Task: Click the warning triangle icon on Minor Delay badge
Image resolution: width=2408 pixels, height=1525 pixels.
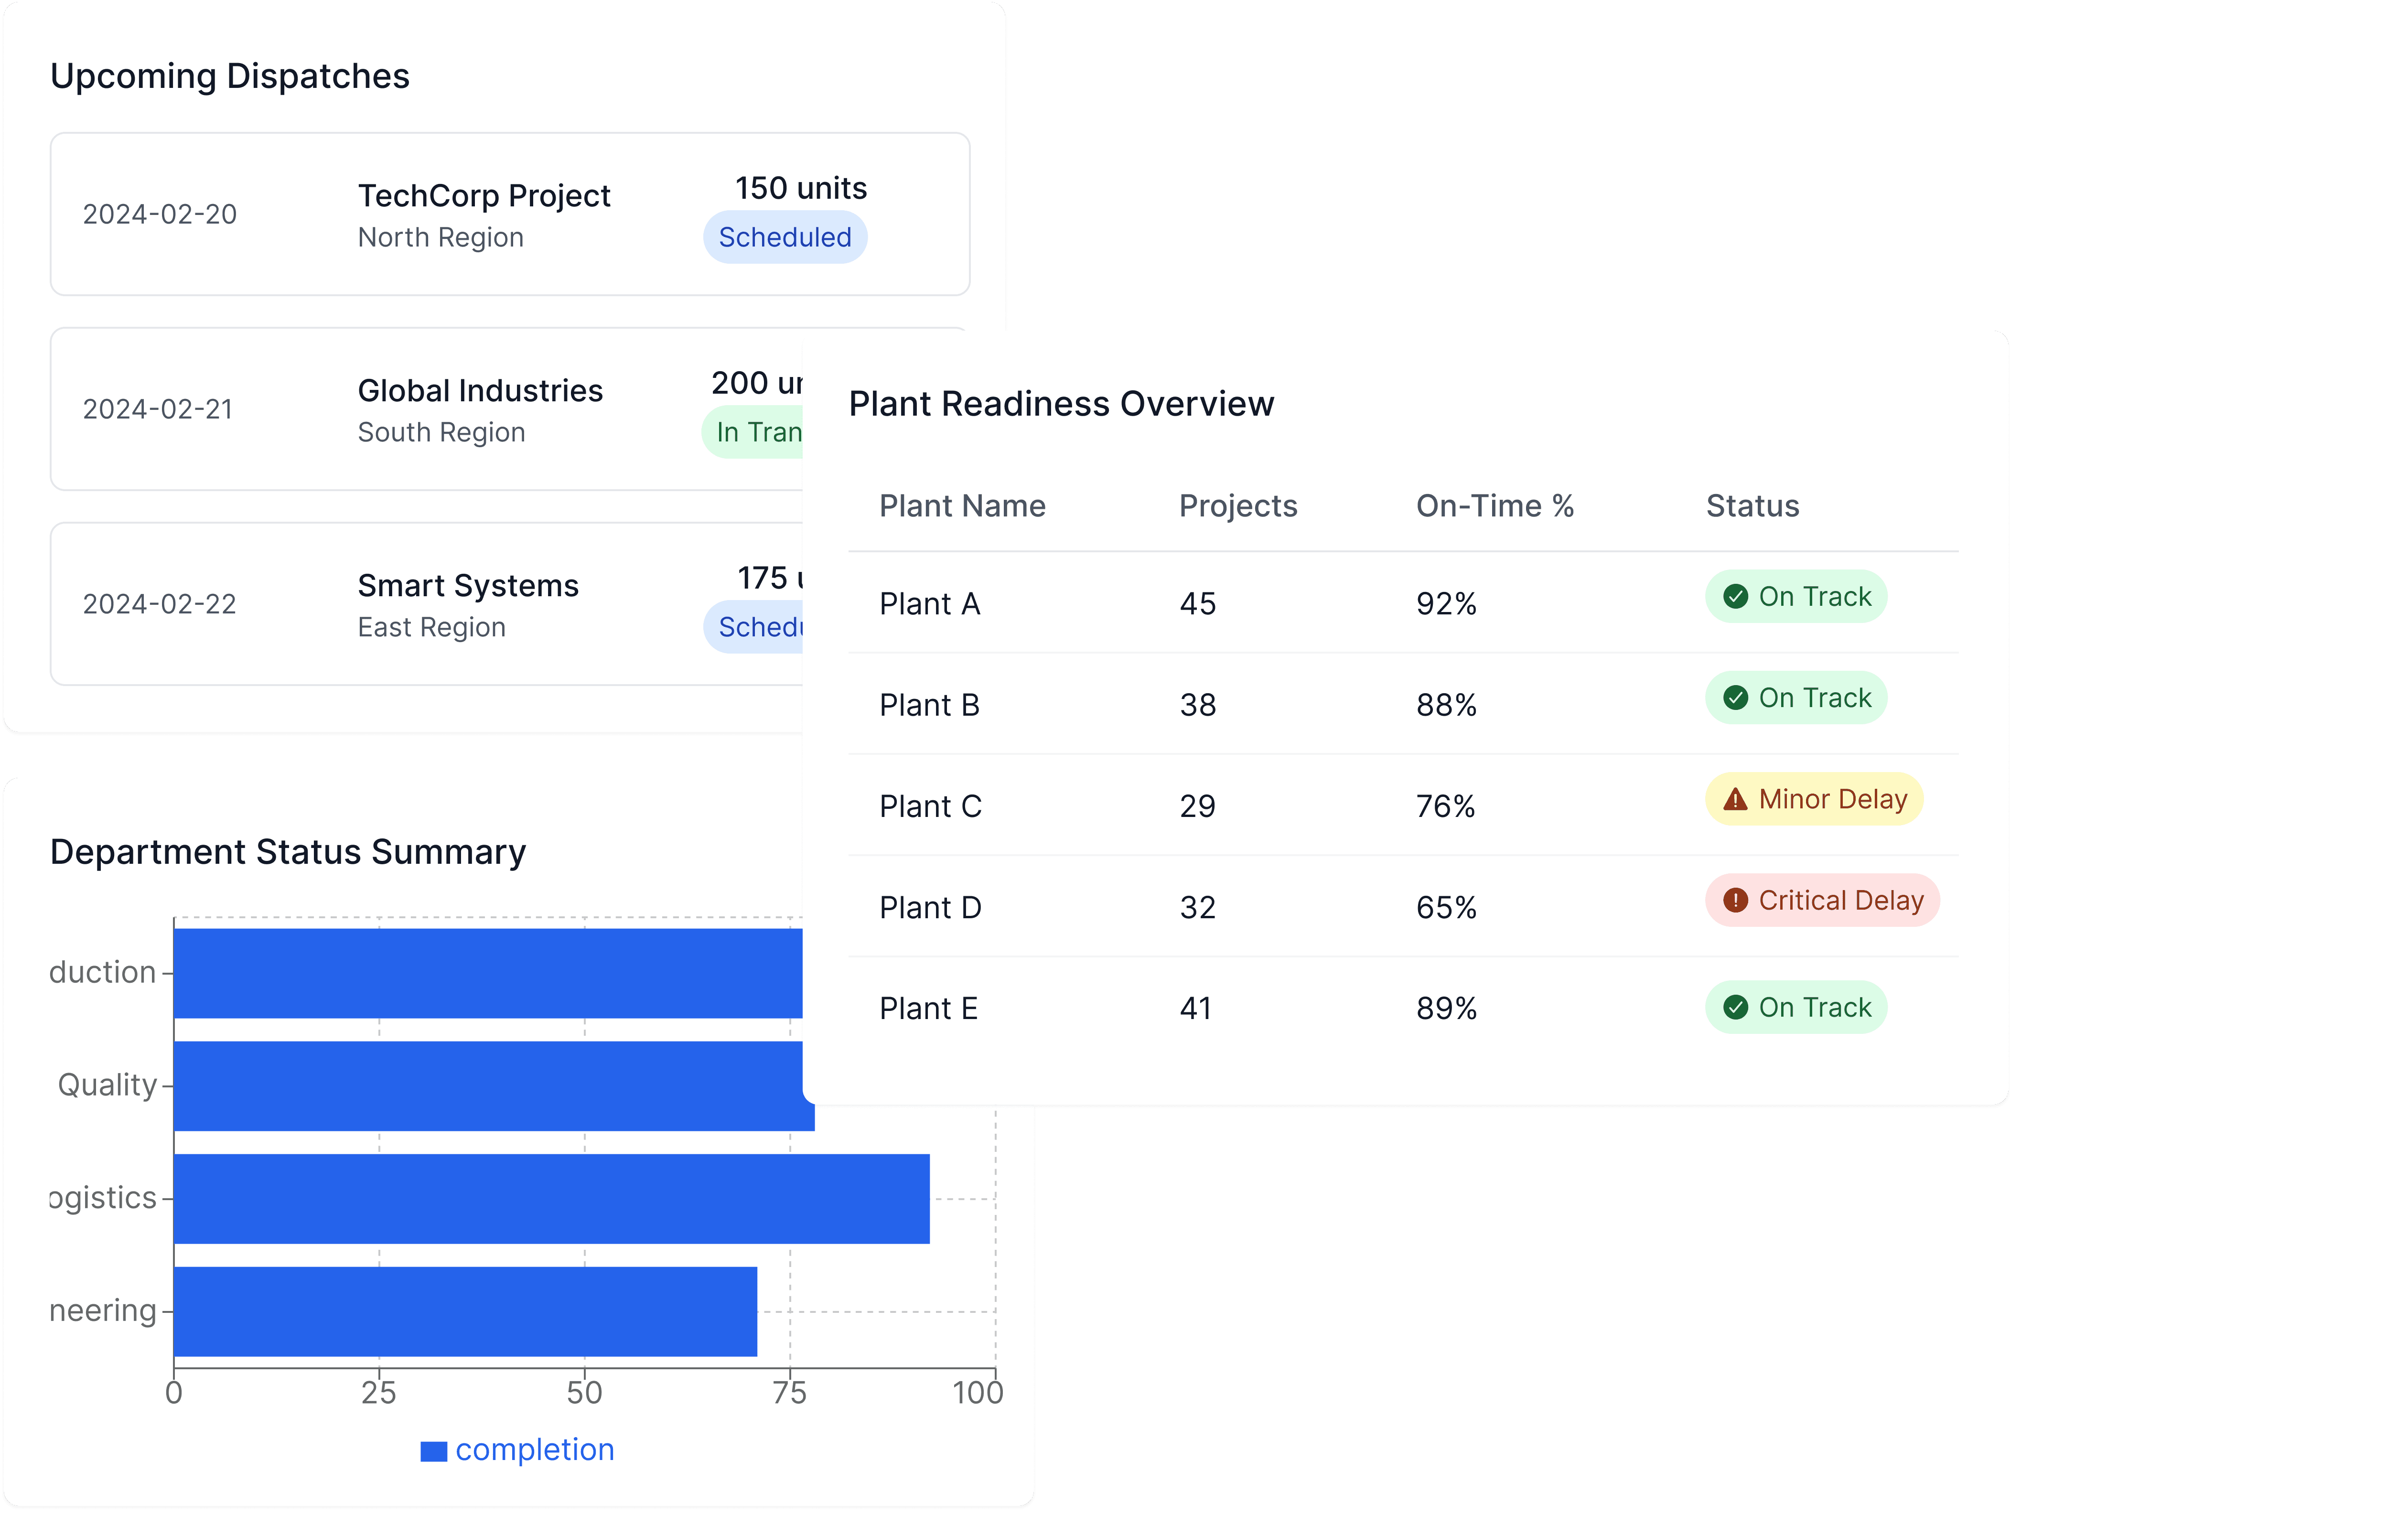Action: (x=1734, y=798)
